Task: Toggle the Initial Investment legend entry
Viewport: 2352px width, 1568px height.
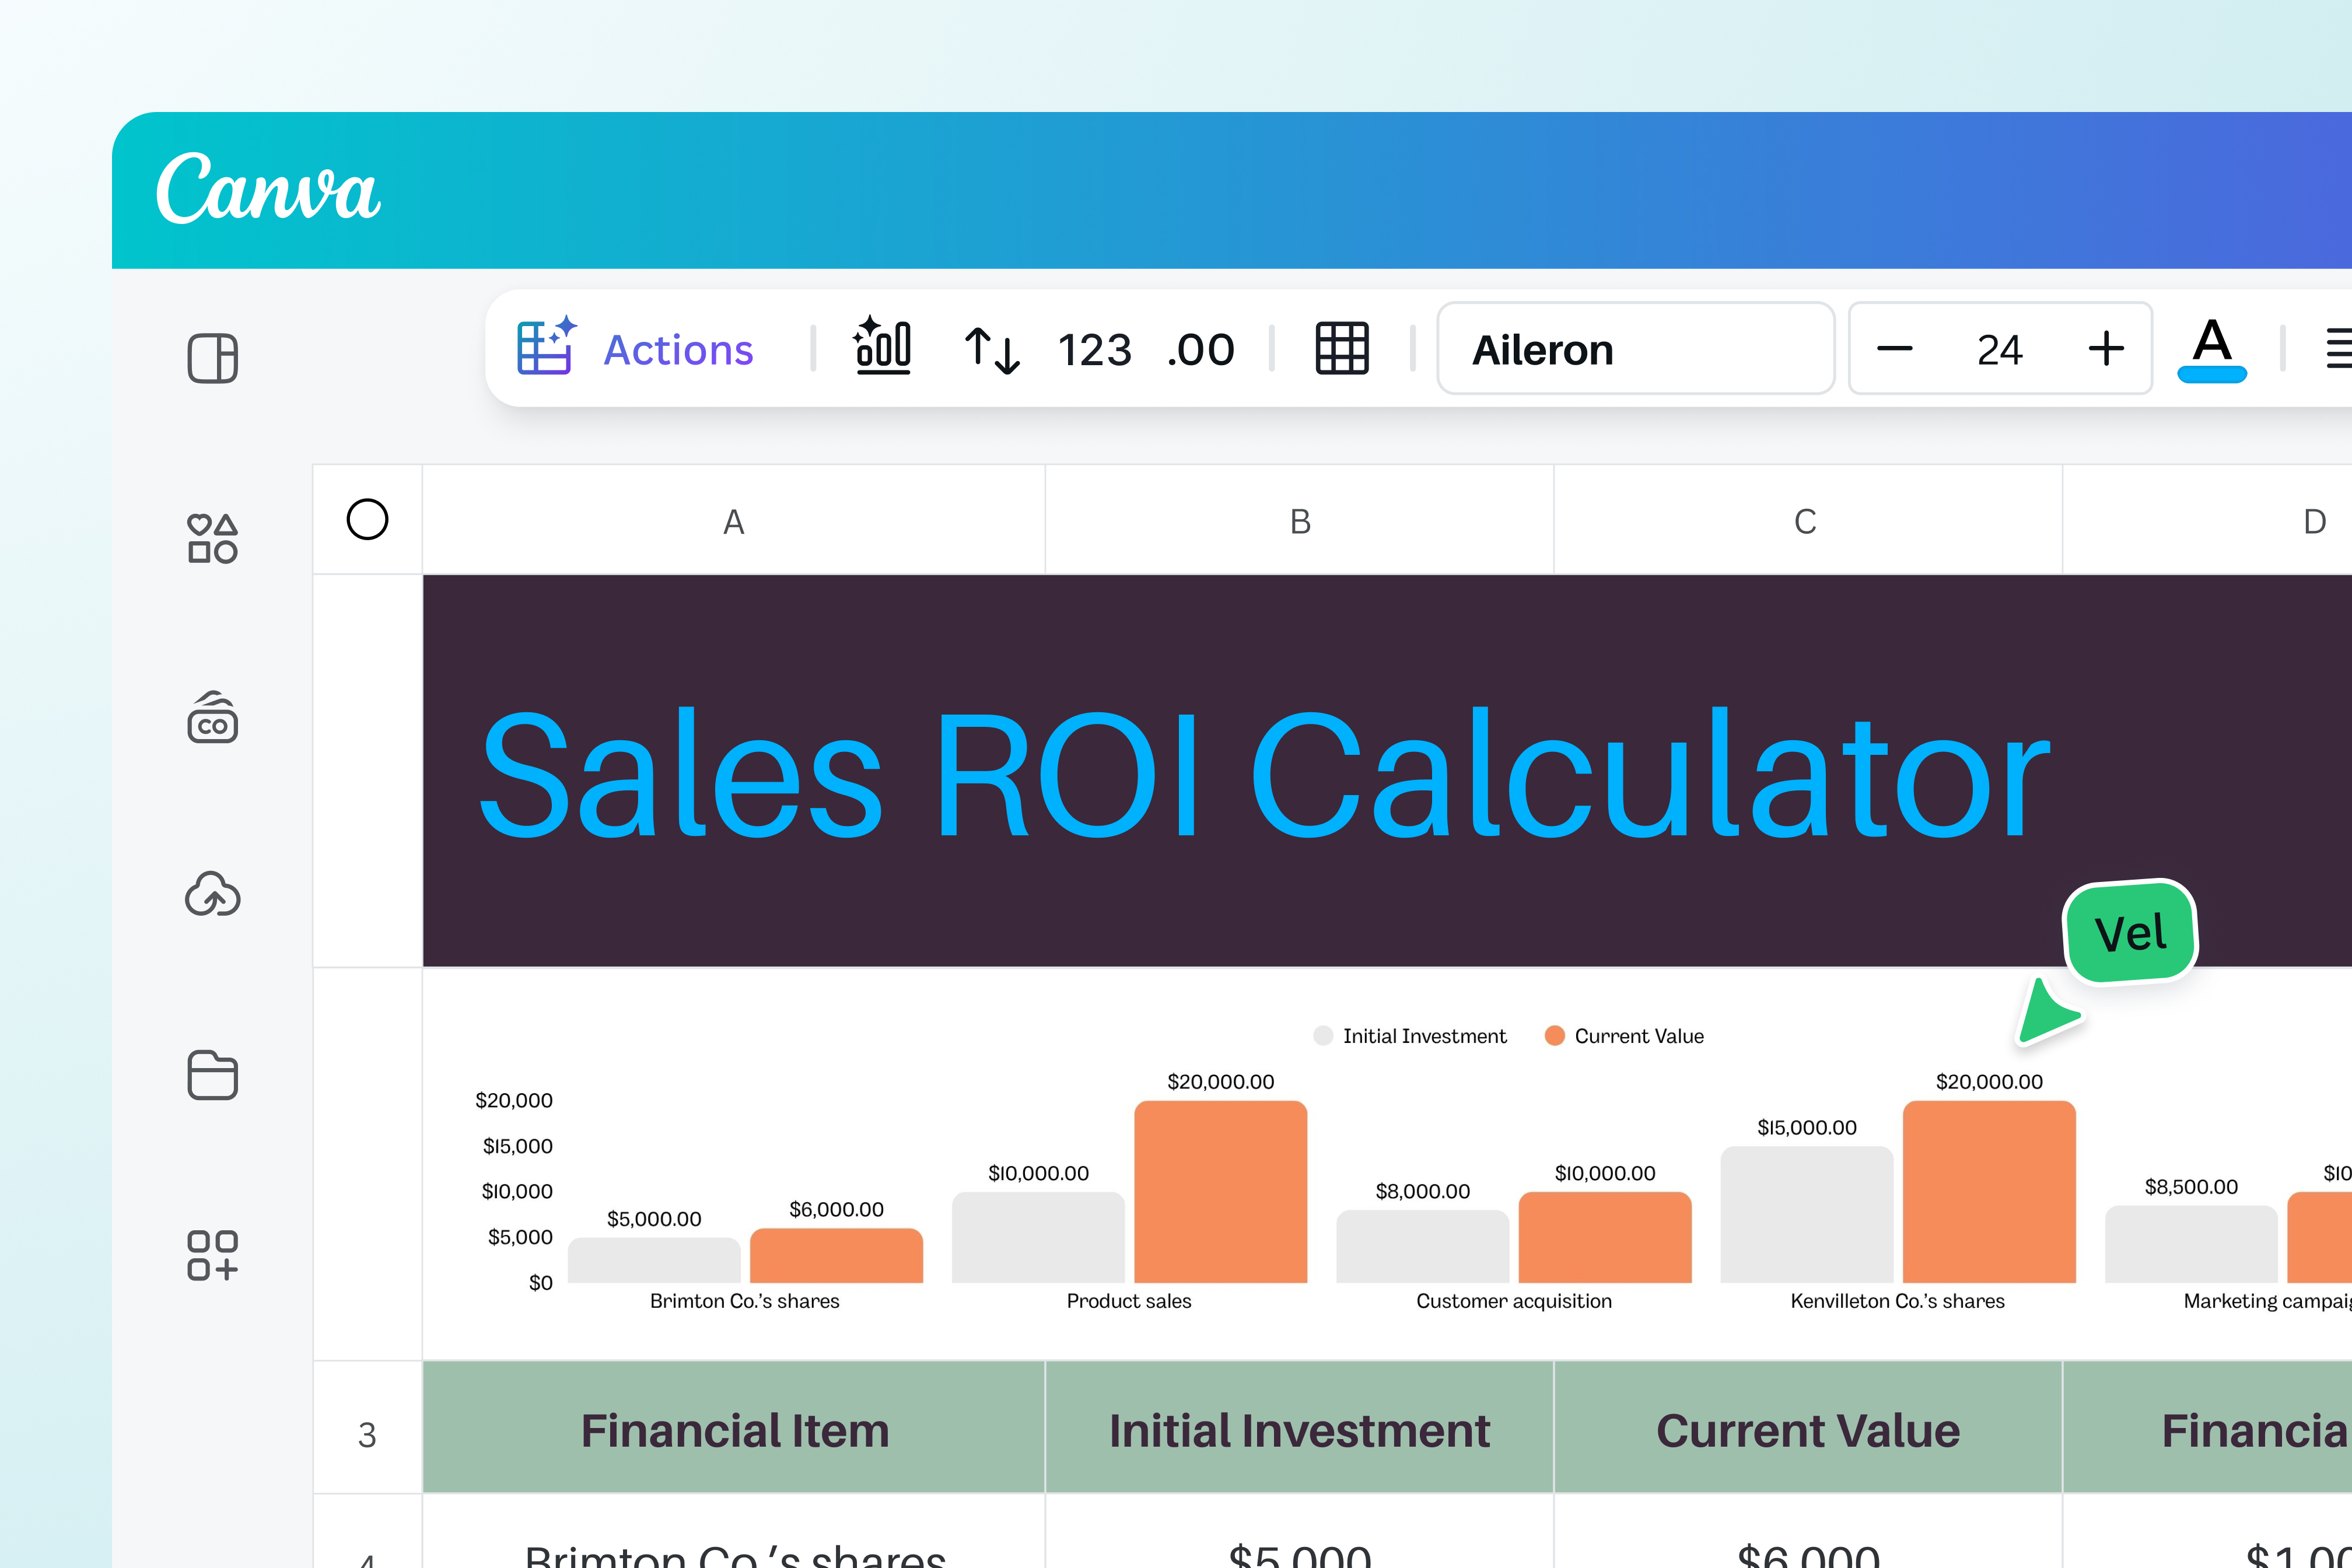Action: pyautogui.click(x=1409, y=1036)
